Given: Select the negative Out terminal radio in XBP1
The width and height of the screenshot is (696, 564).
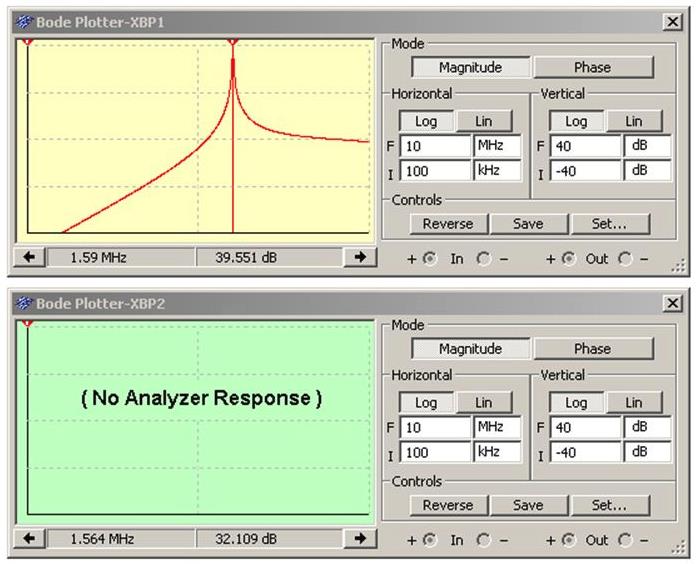Looking at the screenshot, I should click(626, 259).
